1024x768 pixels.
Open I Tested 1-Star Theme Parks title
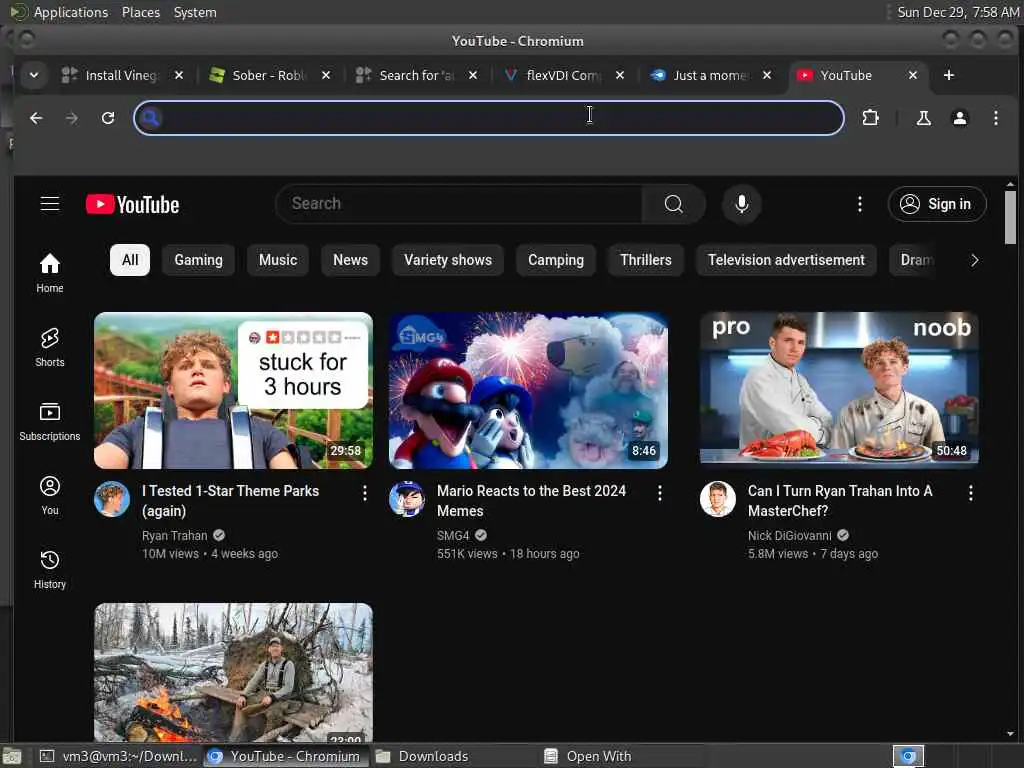(x=231, y=501)
